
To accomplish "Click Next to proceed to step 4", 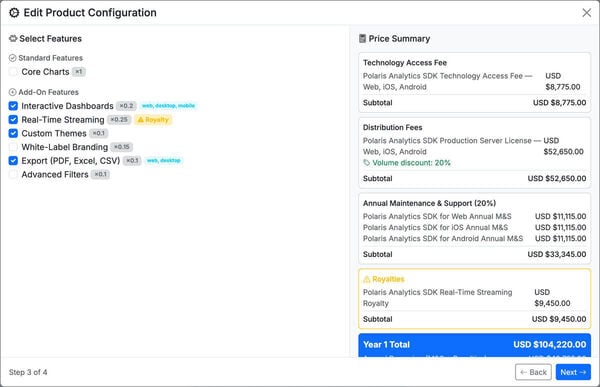I will click(573, 372).
